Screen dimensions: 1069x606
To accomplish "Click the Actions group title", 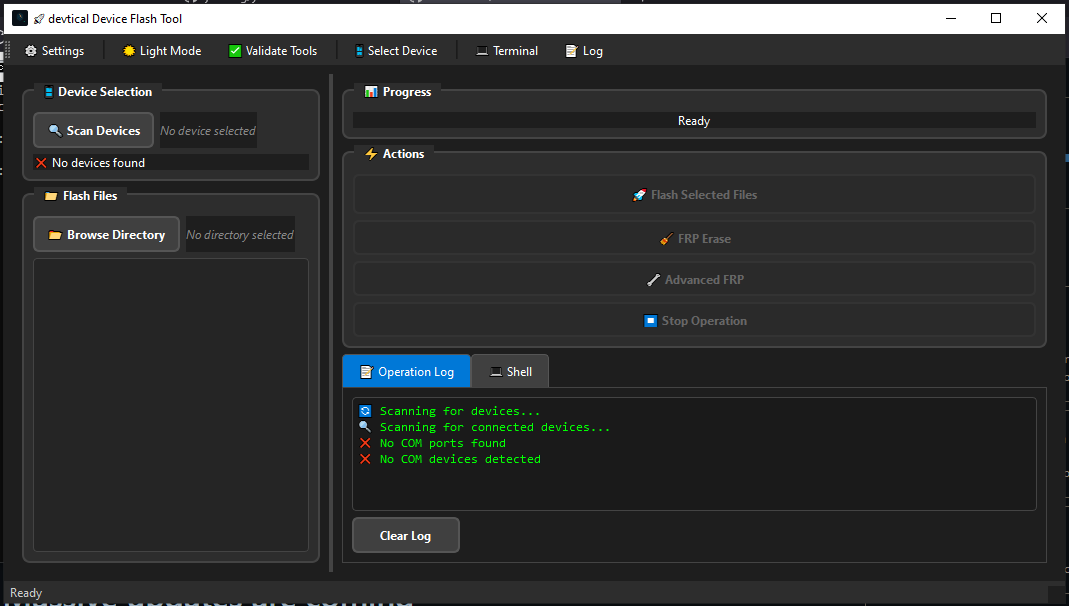I will (x=404, y=153).
